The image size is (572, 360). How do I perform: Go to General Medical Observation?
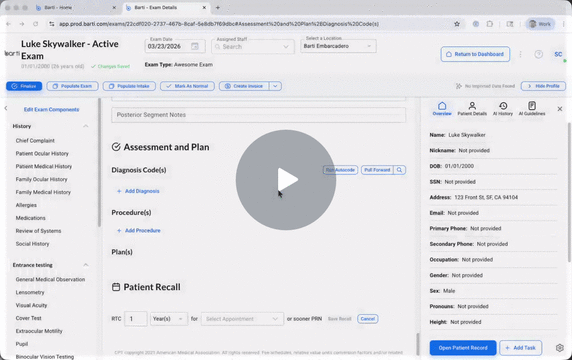[50, 279]
